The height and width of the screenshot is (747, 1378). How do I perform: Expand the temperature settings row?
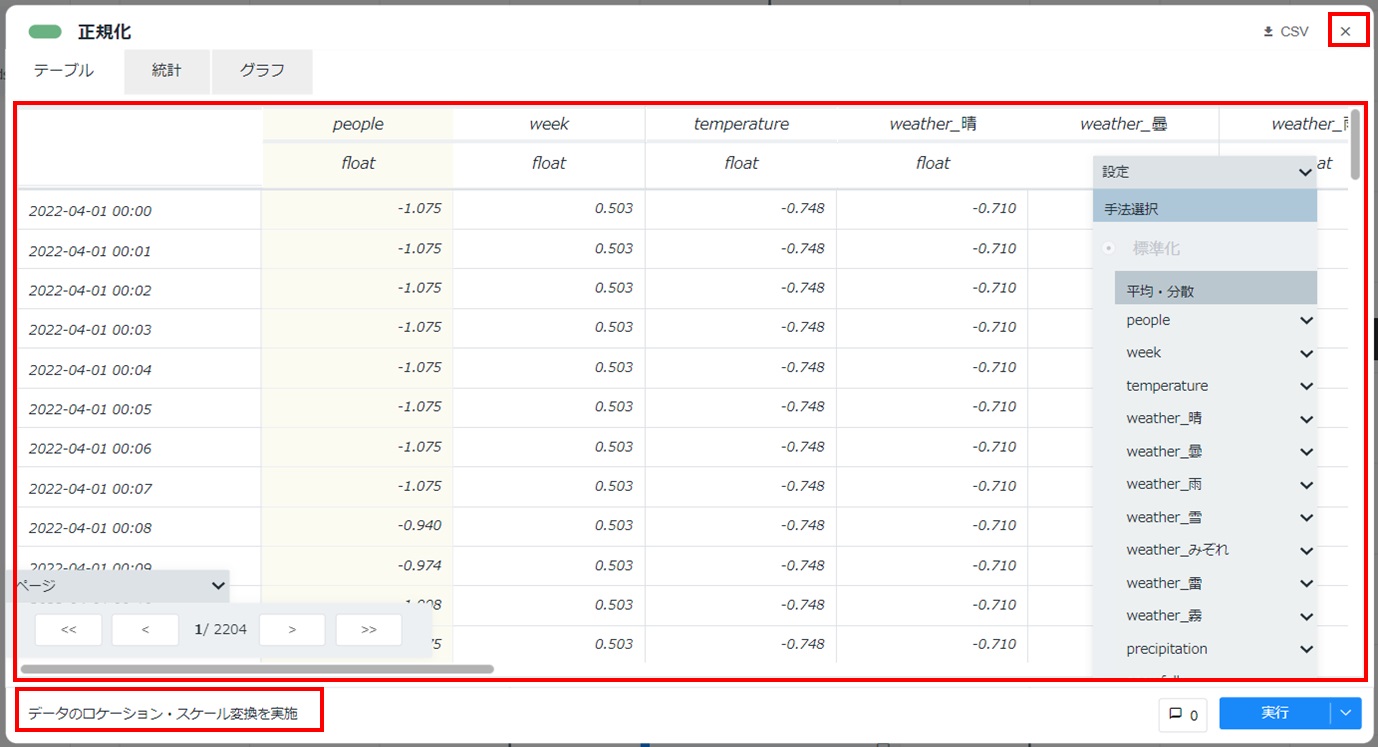[x=1306, y=387]
